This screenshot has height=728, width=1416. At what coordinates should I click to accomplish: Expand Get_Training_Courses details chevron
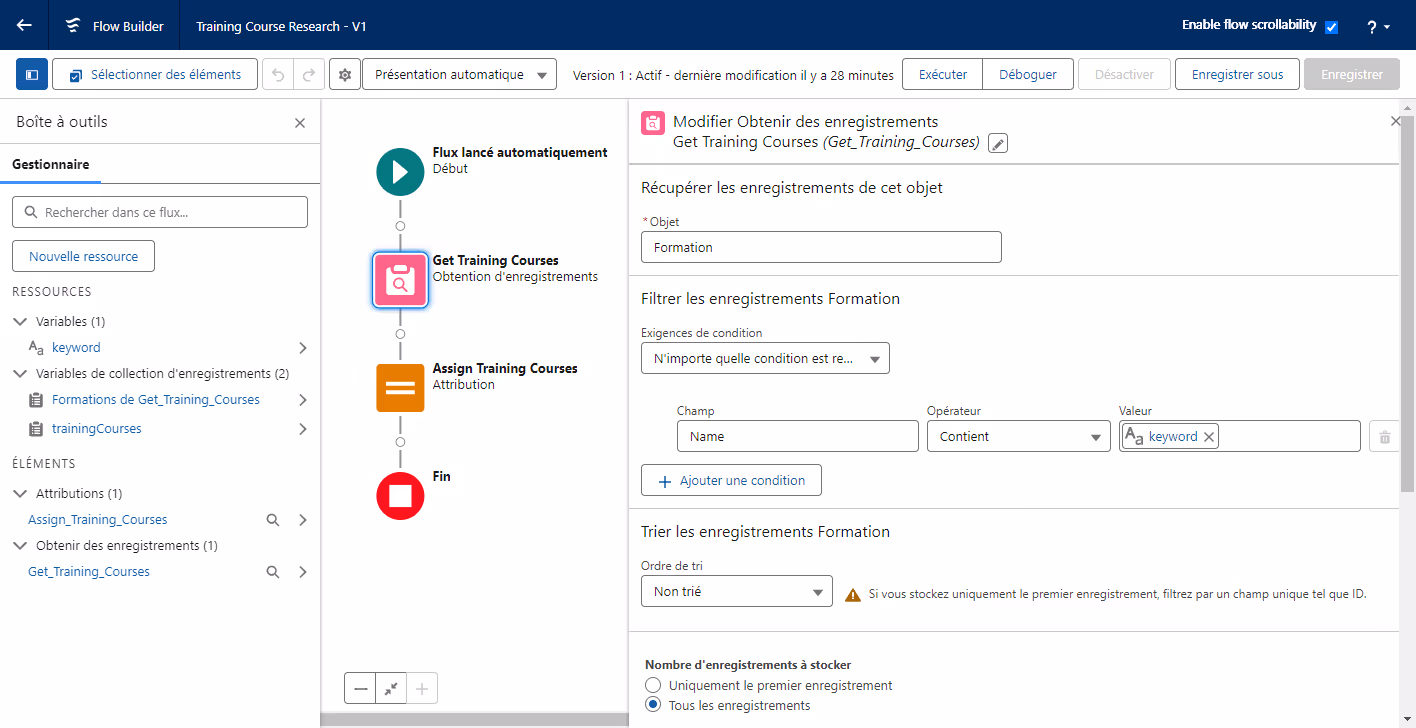(x=303, y=572)
